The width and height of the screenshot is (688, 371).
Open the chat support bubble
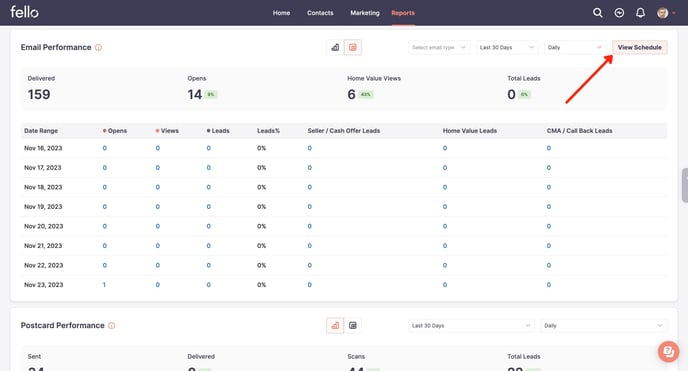668,351
